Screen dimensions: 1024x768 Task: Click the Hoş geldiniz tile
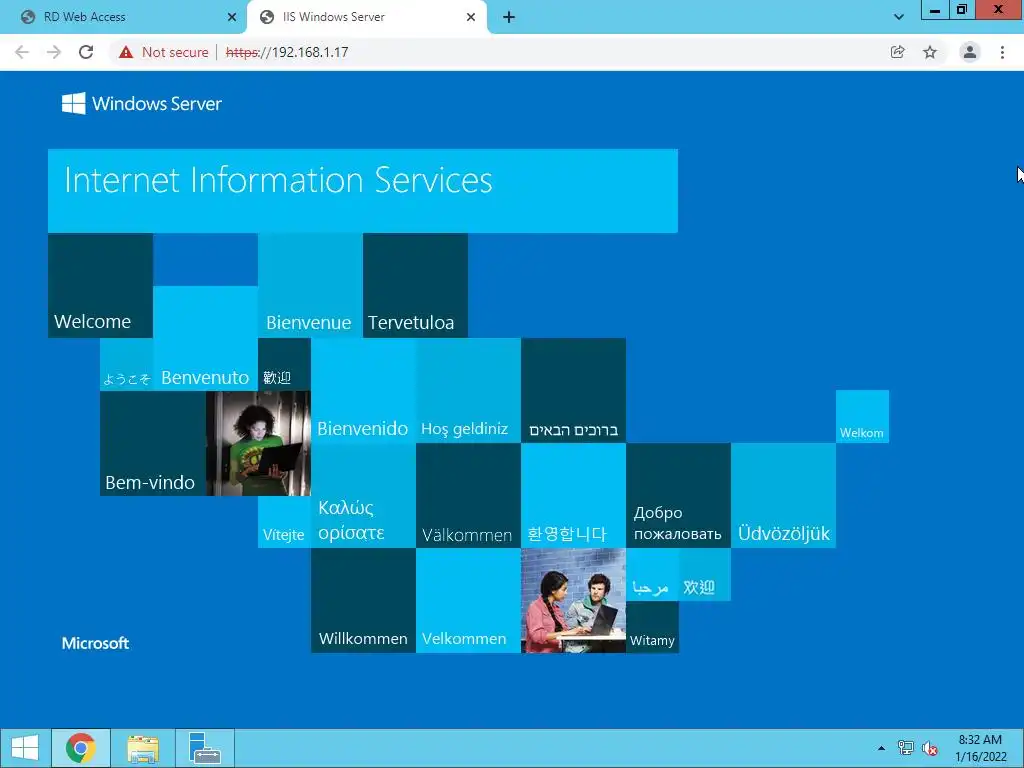(468, 391)
